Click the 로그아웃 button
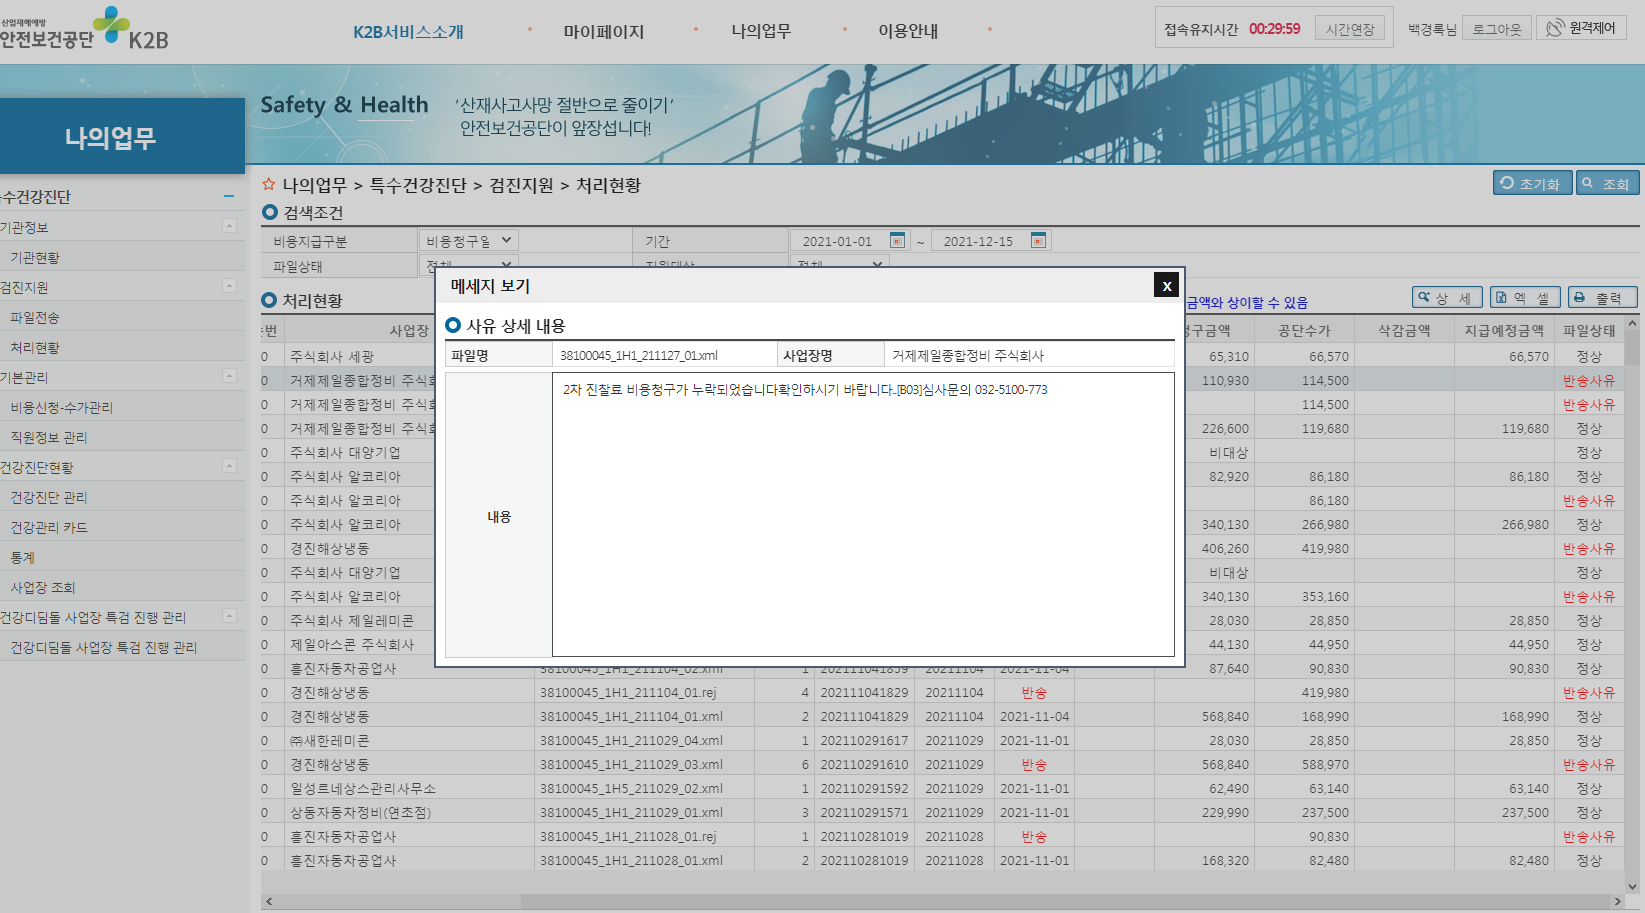The width and height of the screenshot is (1645, 913). [x=1496, y=29]
